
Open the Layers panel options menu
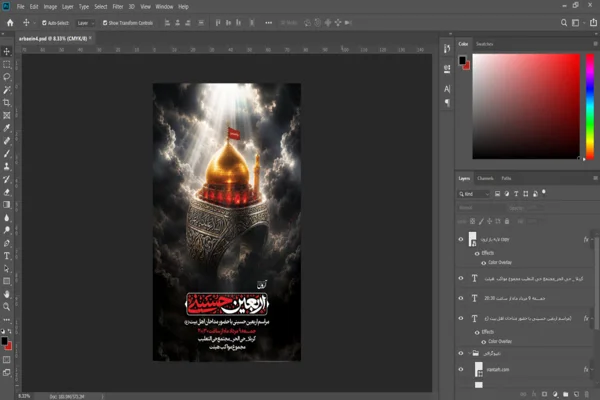tap(595, 178)
